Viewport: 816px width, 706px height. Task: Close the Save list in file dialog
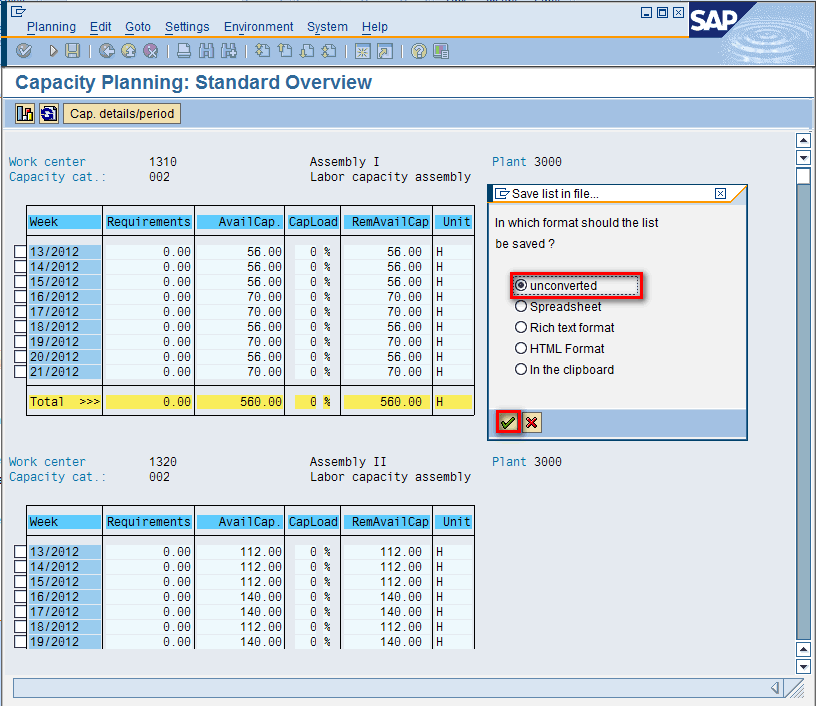[721, 194]
